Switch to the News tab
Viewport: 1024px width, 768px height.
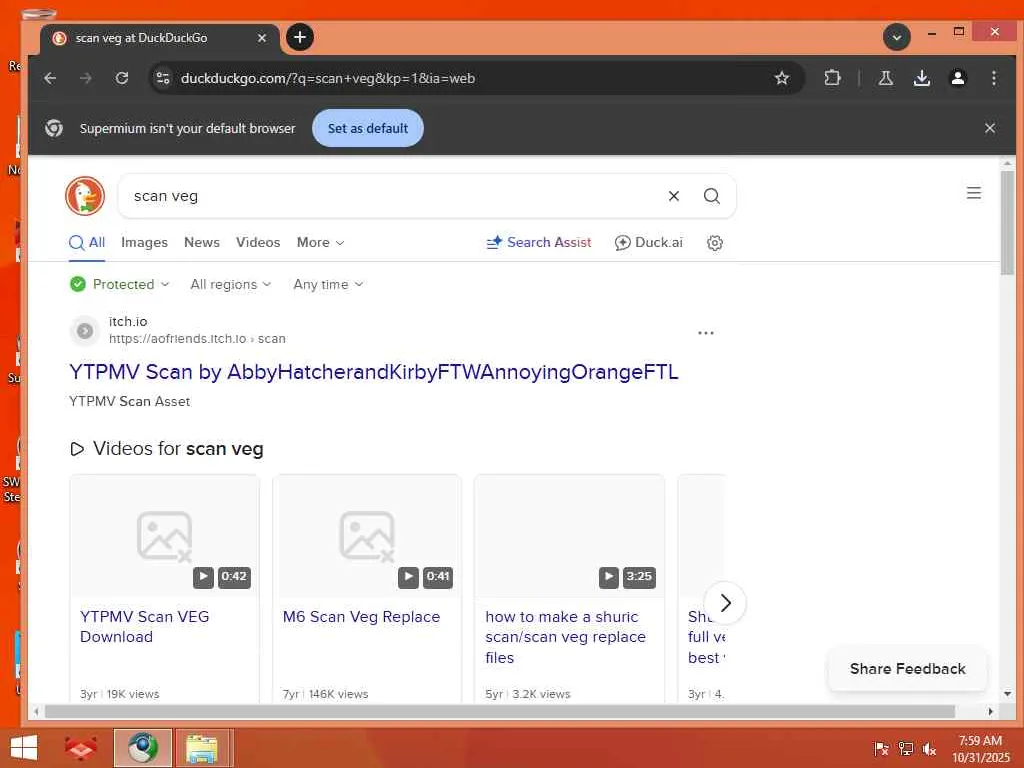click(202, 242)
